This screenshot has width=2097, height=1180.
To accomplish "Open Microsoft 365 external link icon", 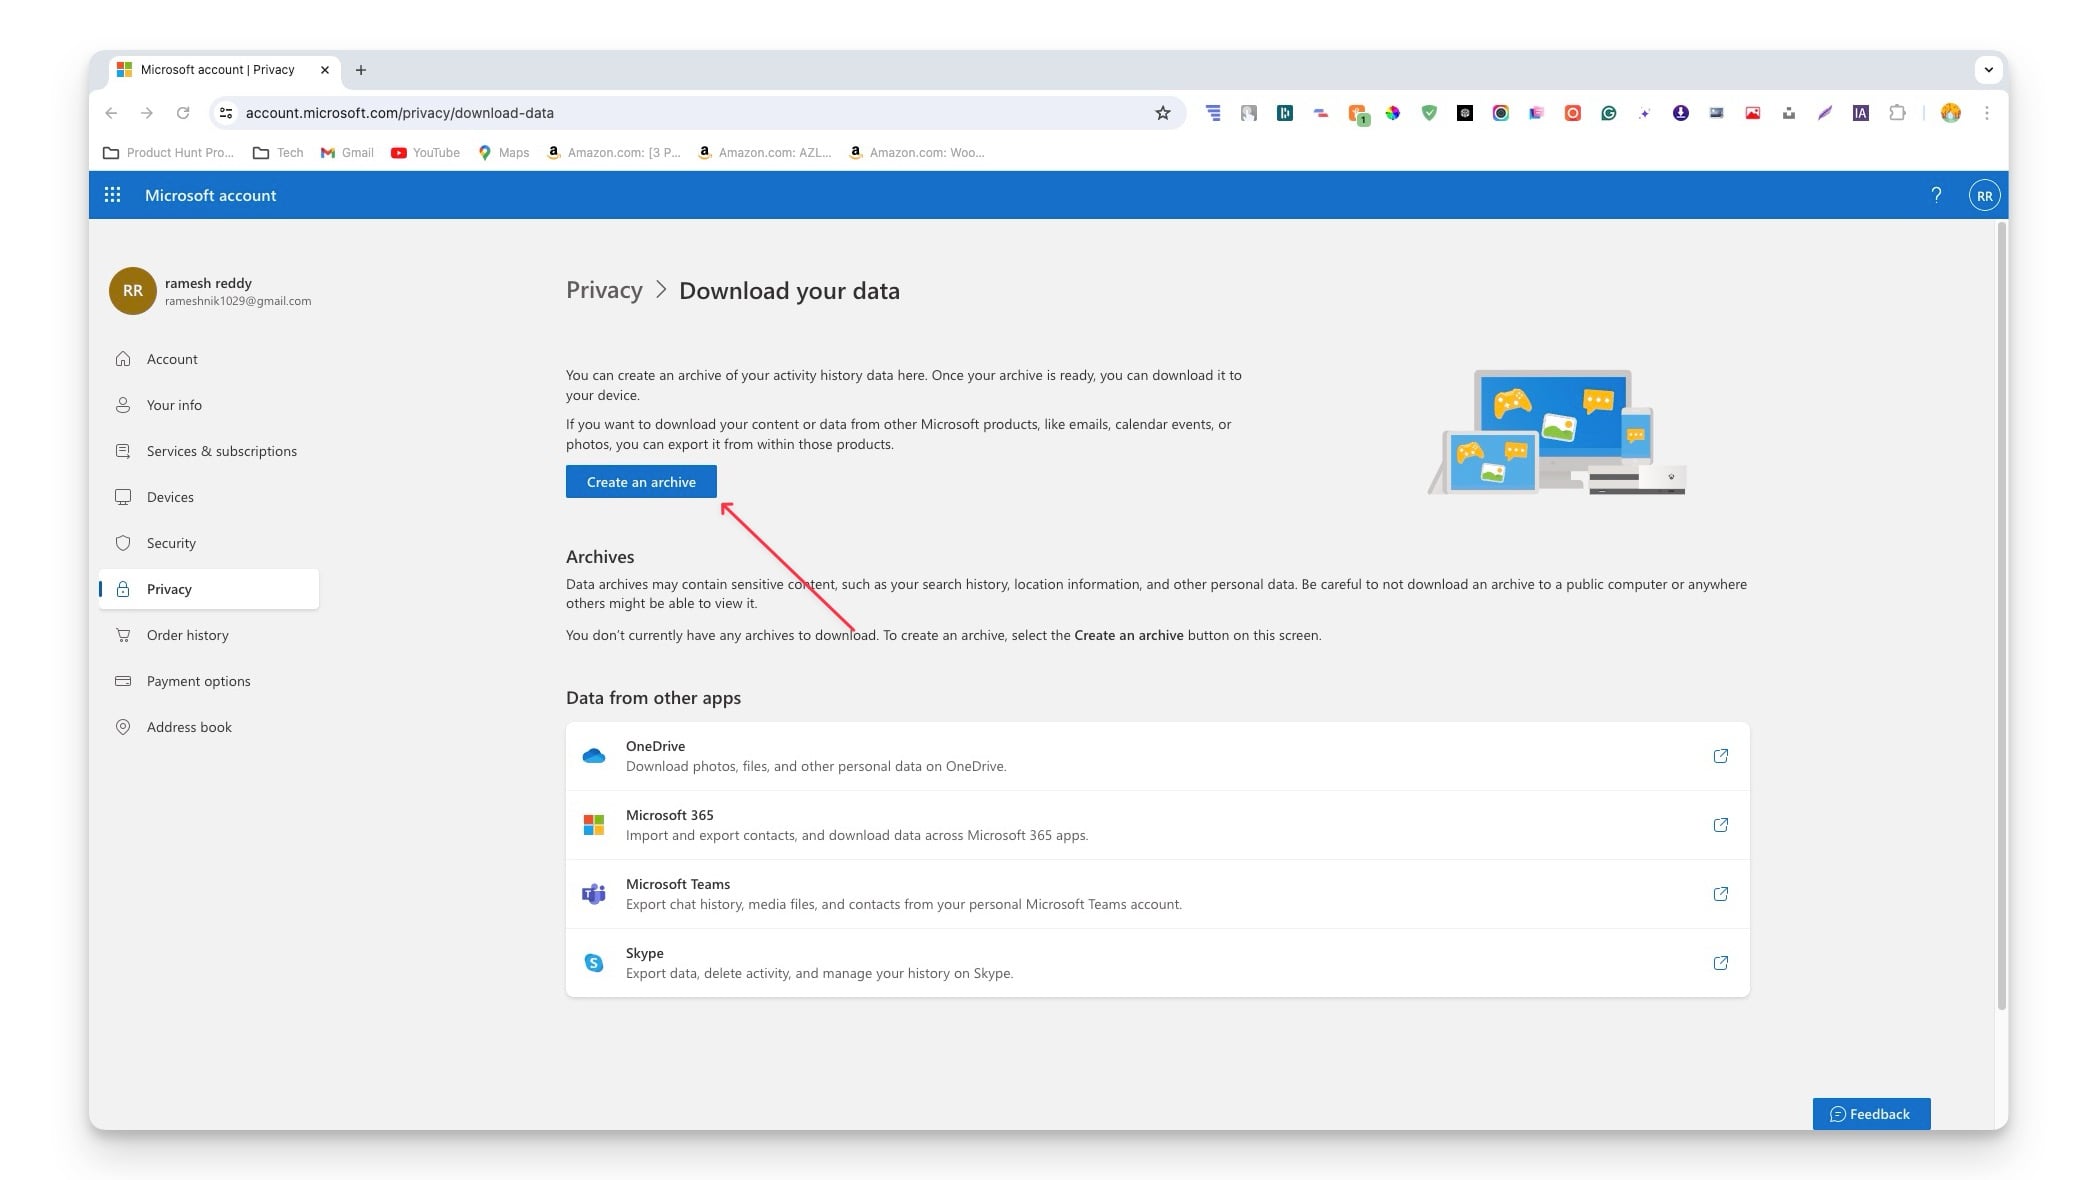I will 1720,825.
